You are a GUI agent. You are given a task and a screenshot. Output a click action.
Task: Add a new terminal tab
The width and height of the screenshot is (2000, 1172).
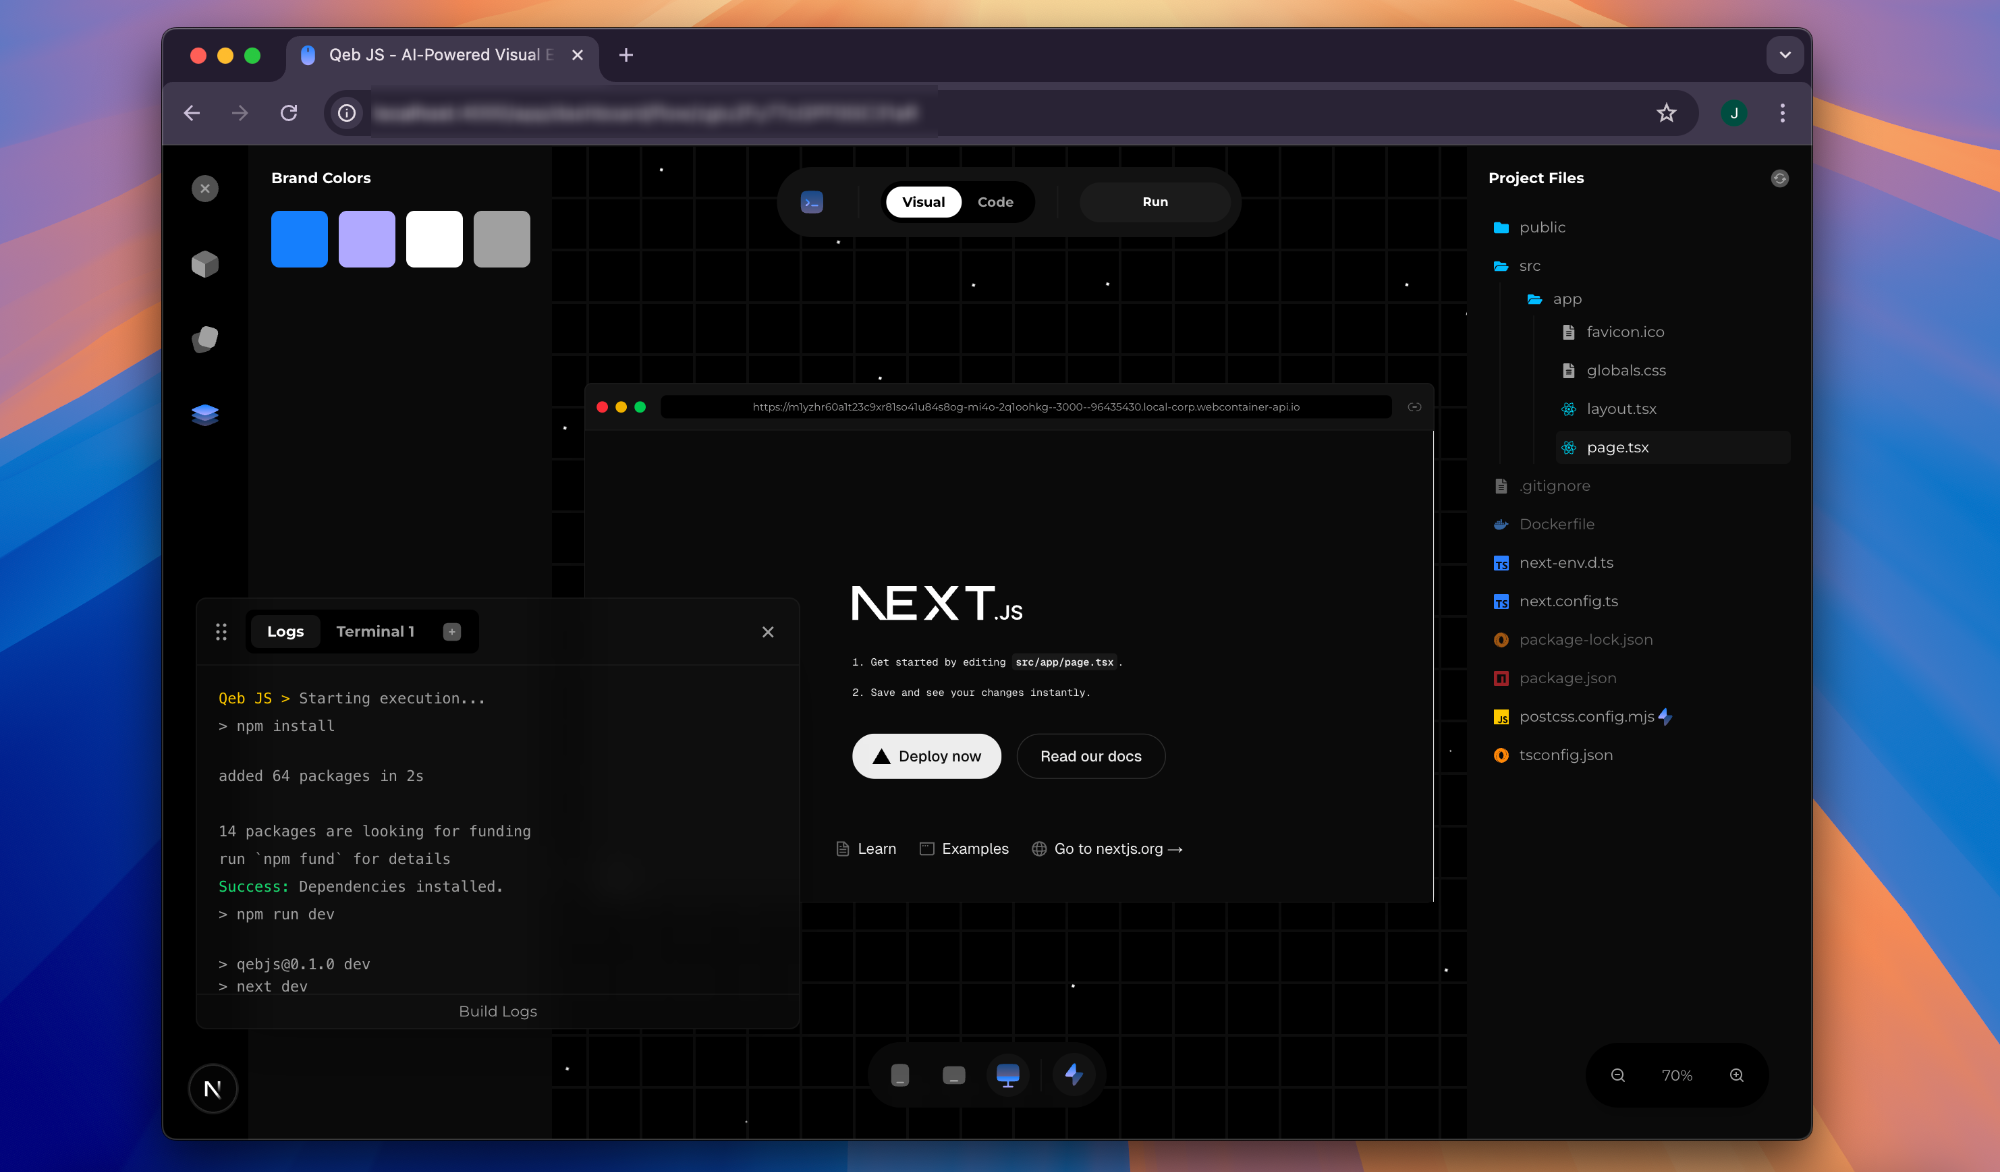452,632
